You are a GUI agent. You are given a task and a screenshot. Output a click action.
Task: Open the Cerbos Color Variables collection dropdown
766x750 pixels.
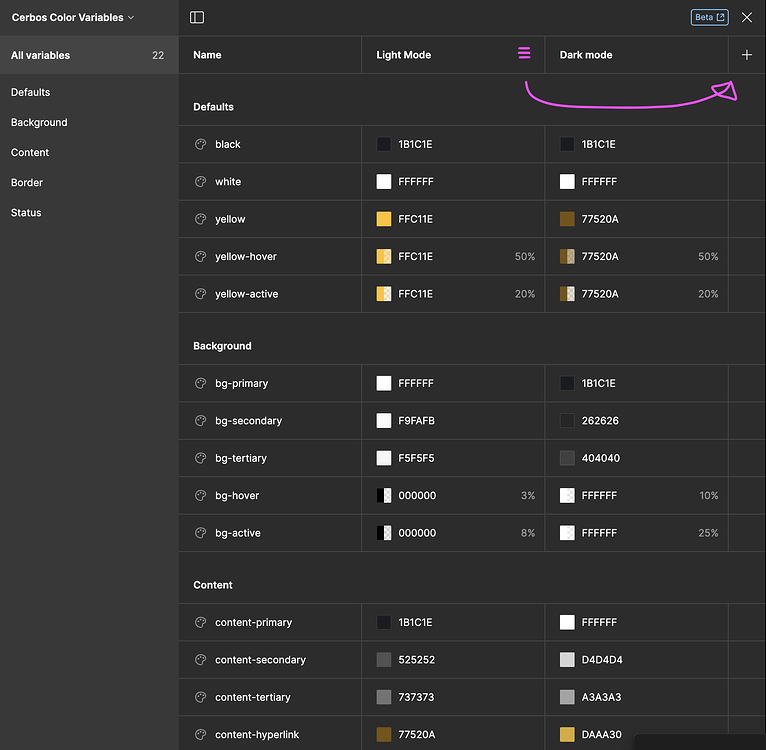click(73, 18)
